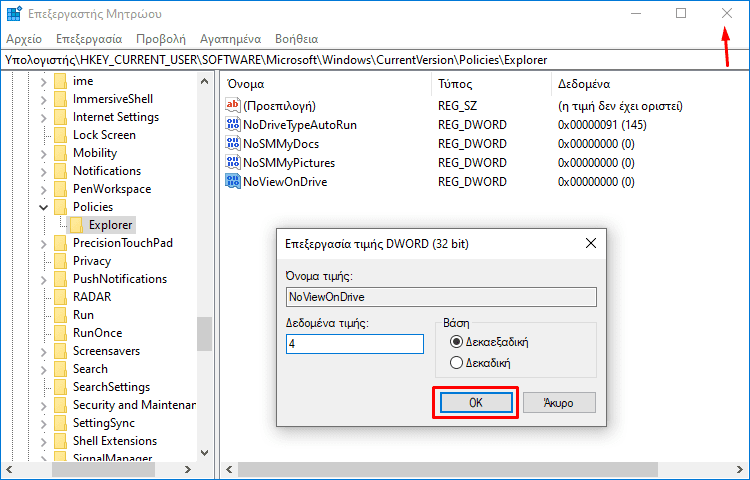750x480 pixels.
Task: Click the Όνομα τιμής field
Action: 441,297
